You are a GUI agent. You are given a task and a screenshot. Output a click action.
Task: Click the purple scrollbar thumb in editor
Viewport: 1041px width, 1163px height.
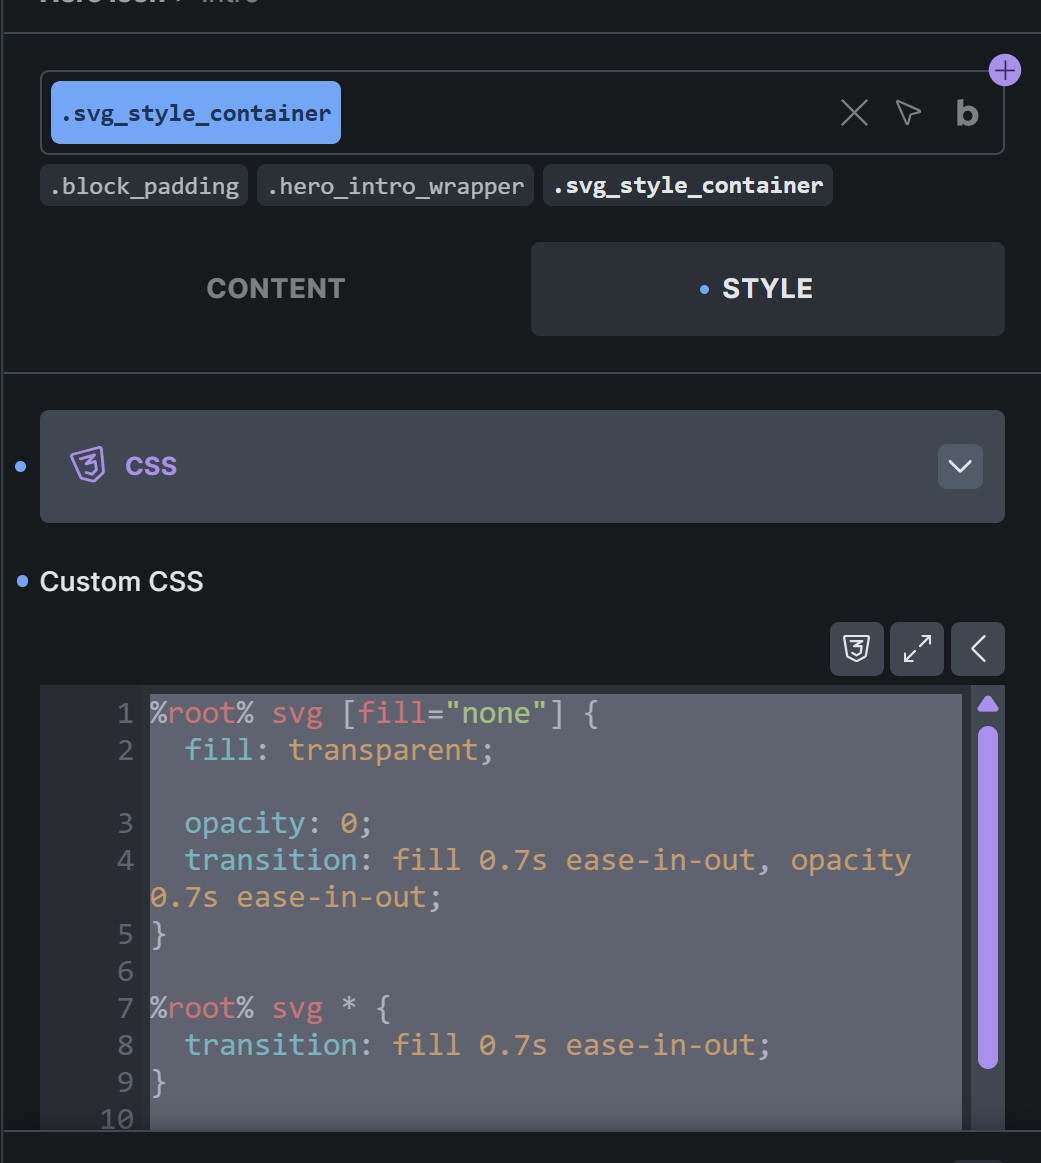click(987, 895)
